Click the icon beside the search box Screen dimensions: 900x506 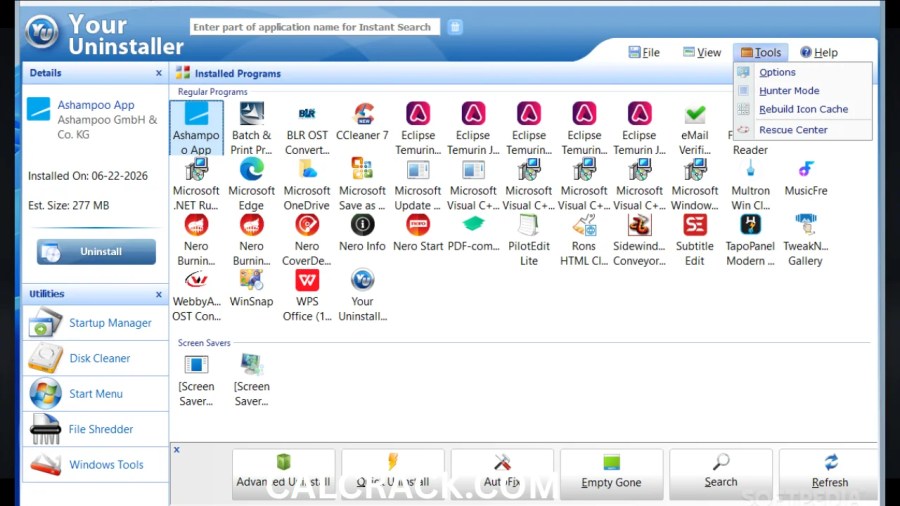[455, 27]
